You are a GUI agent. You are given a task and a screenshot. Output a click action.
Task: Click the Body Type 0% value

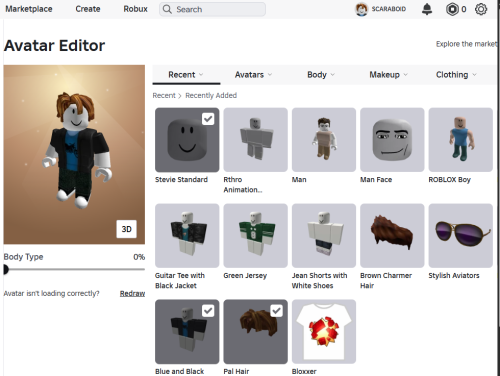[x=139, y=257]
